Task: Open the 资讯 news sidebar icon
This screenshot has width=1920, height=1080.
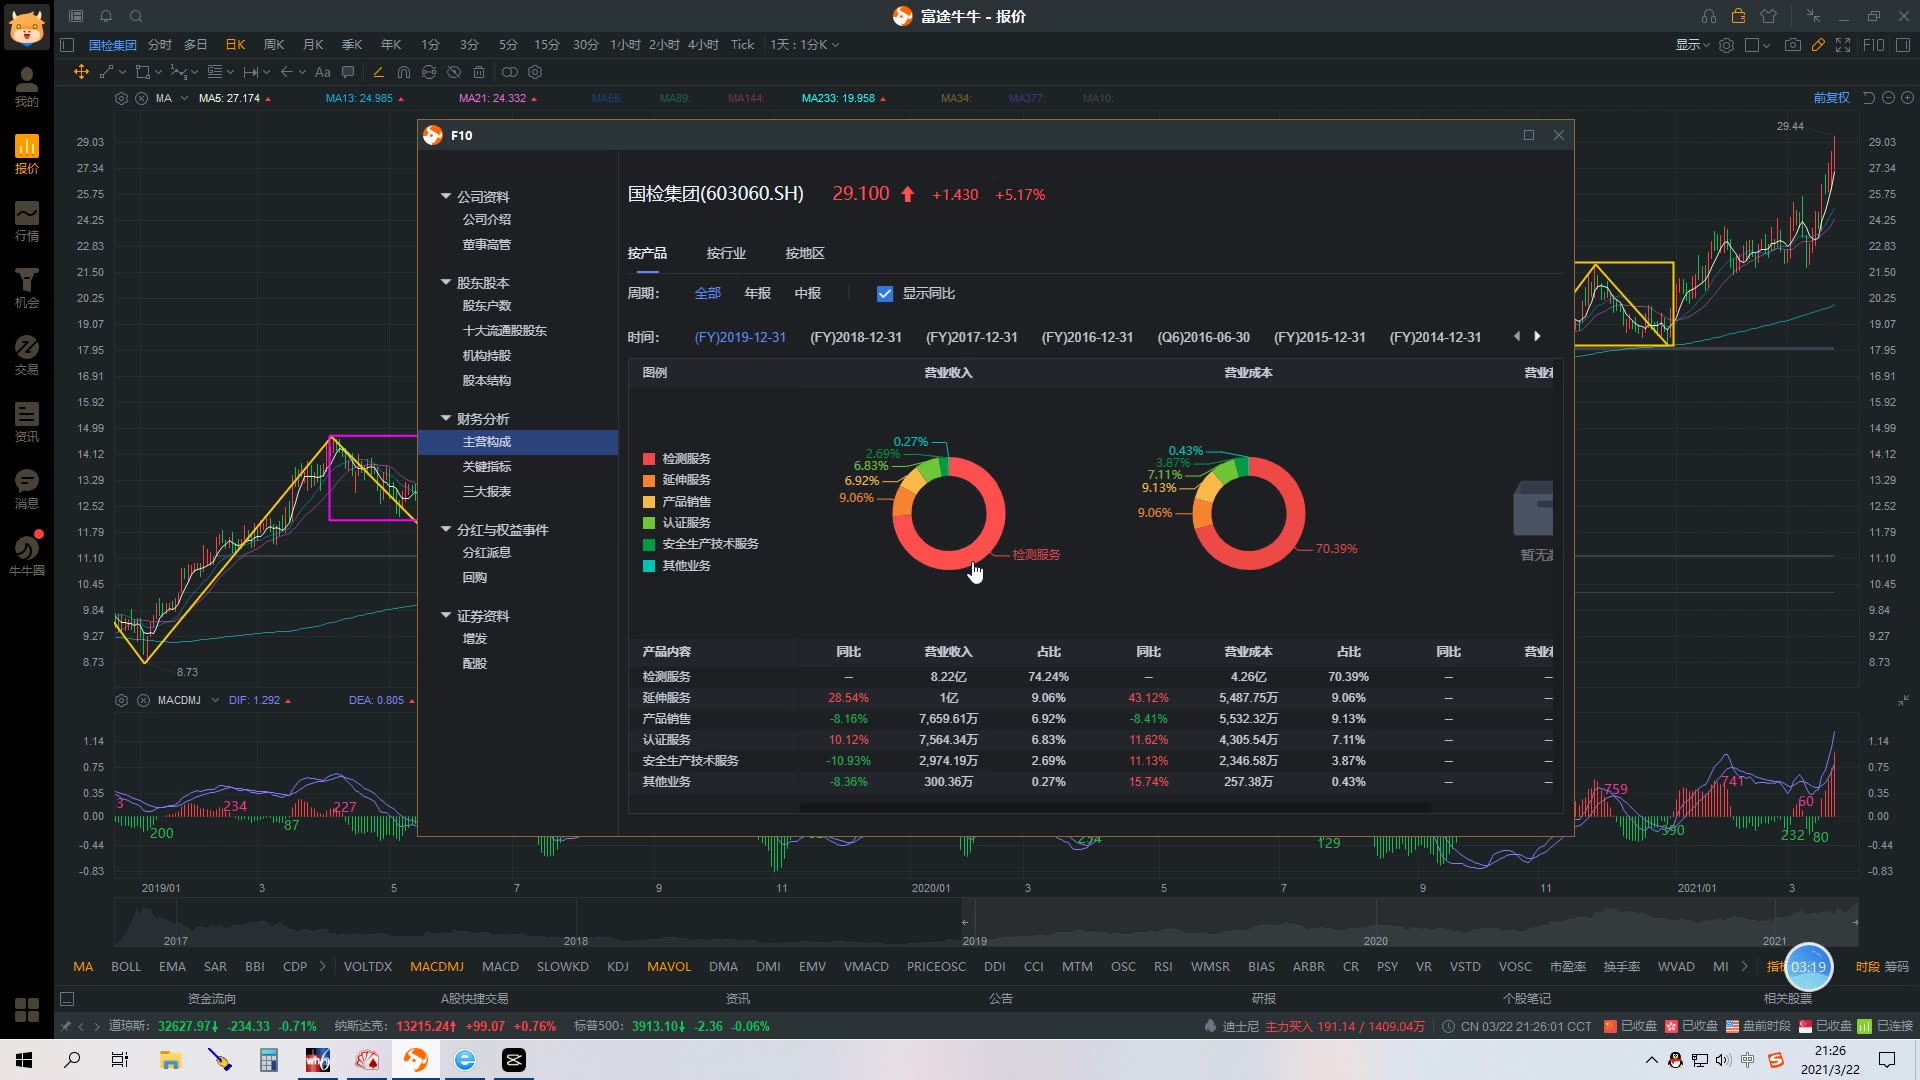Action: (27, 423)
